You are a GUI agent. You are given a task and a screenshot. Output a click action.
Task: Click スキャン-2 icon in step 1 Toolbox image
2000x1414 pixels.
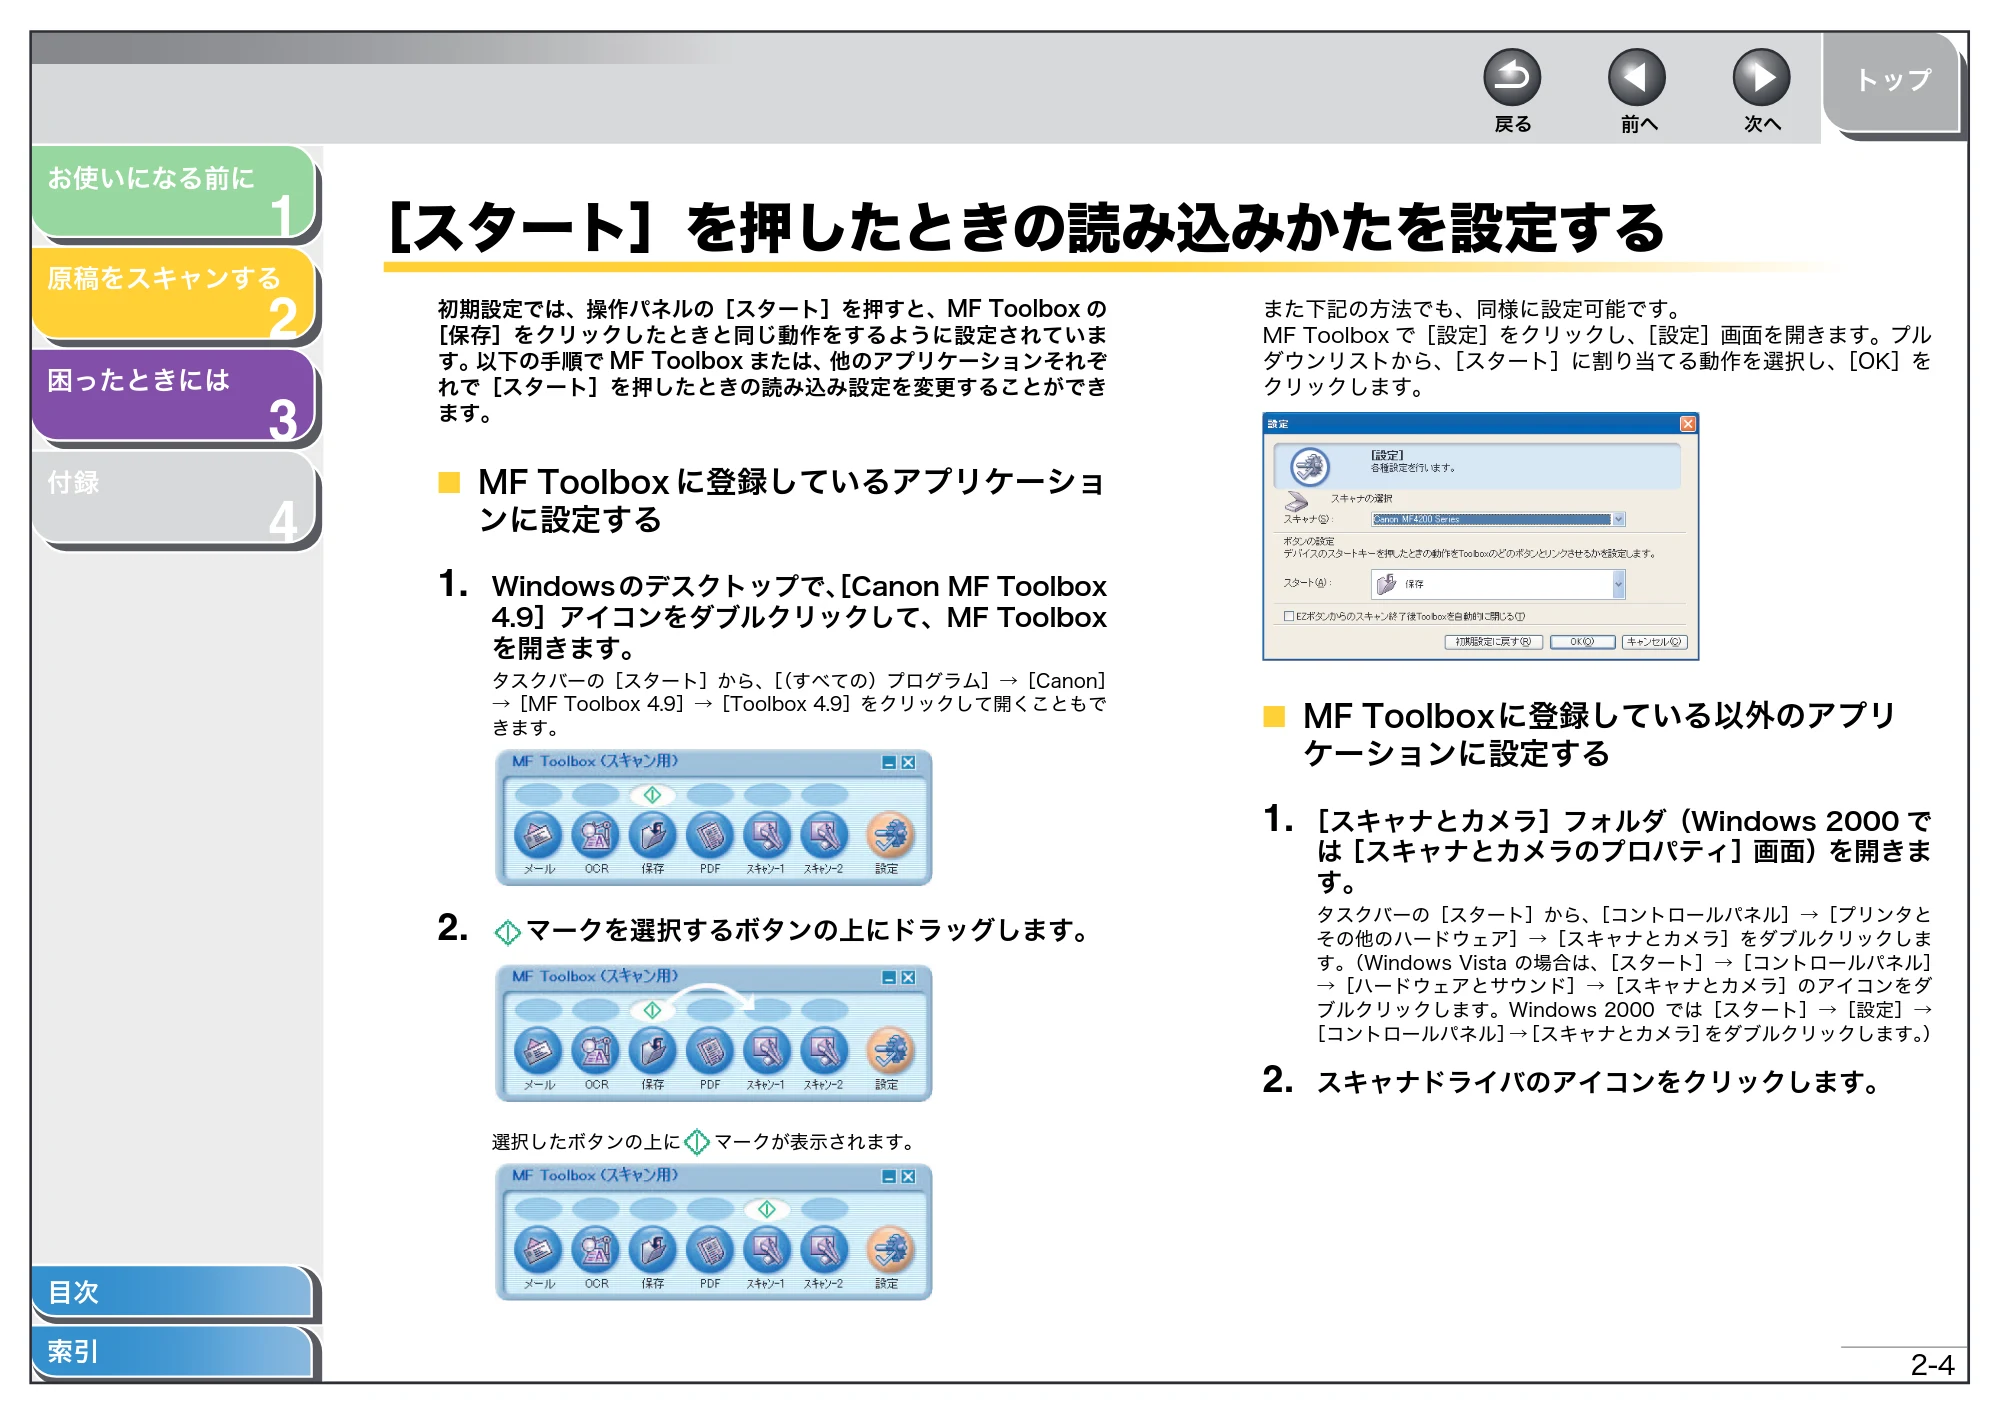click(824, 835)
